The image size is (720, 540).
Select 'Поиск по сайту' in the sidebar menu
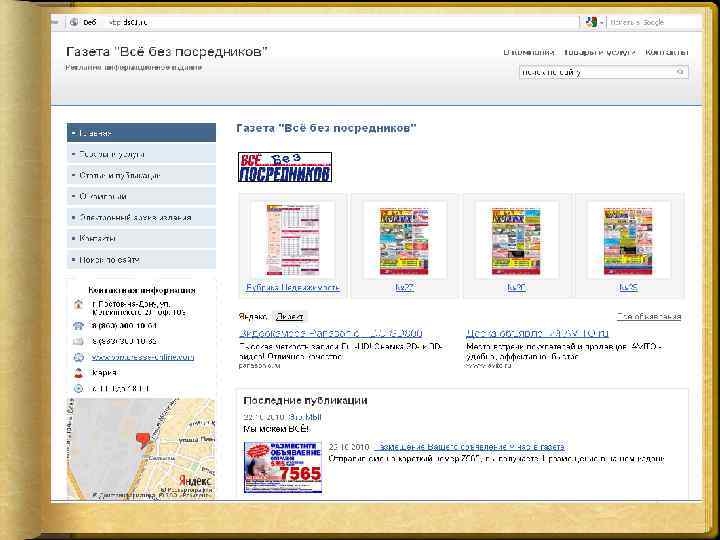[141, 259]
